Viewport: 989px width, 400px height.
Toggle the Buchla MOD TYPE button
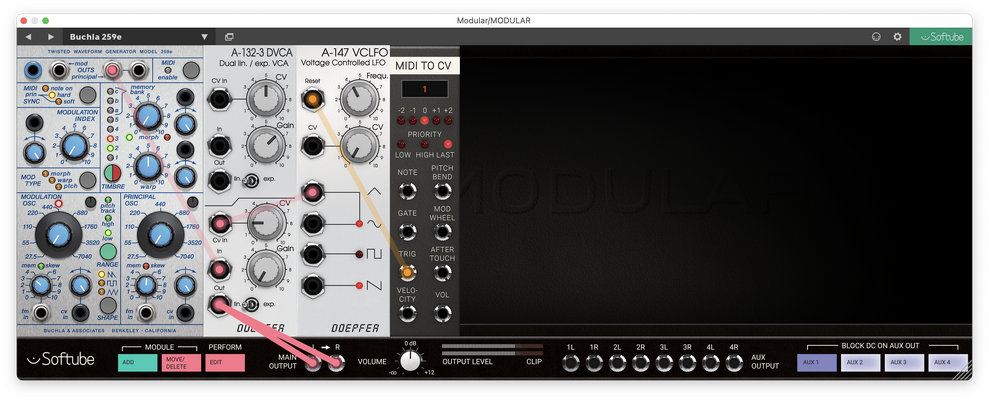[88, 180]
